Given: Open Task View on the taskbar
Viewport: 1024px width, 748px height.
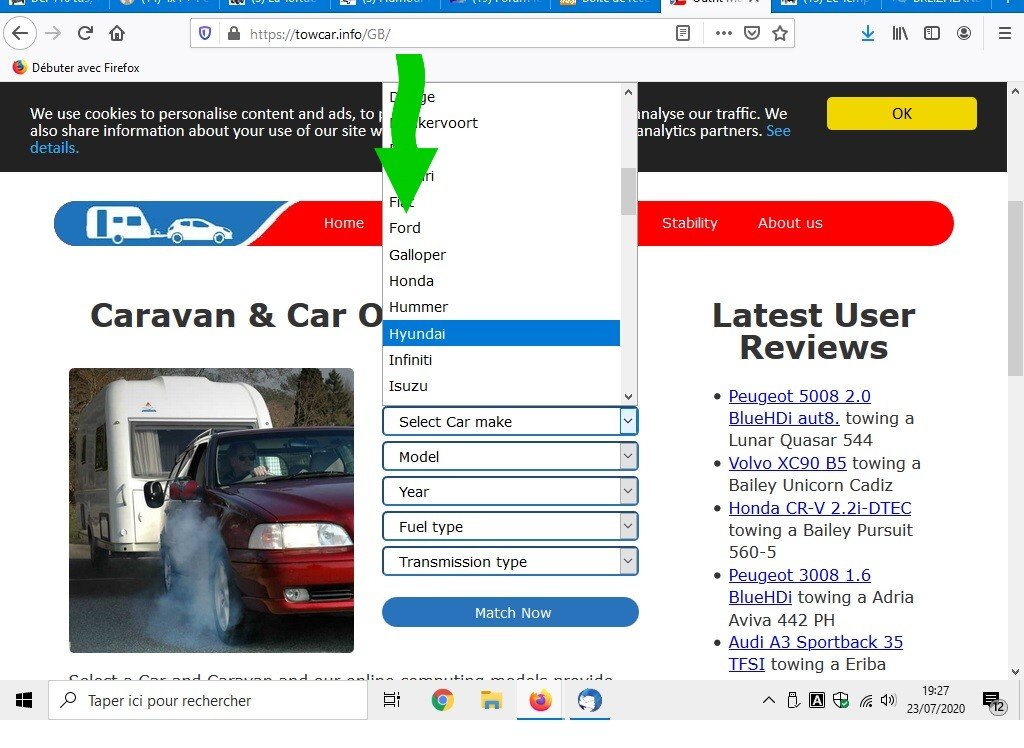Looking at the screenshot, I should [392, 700].
